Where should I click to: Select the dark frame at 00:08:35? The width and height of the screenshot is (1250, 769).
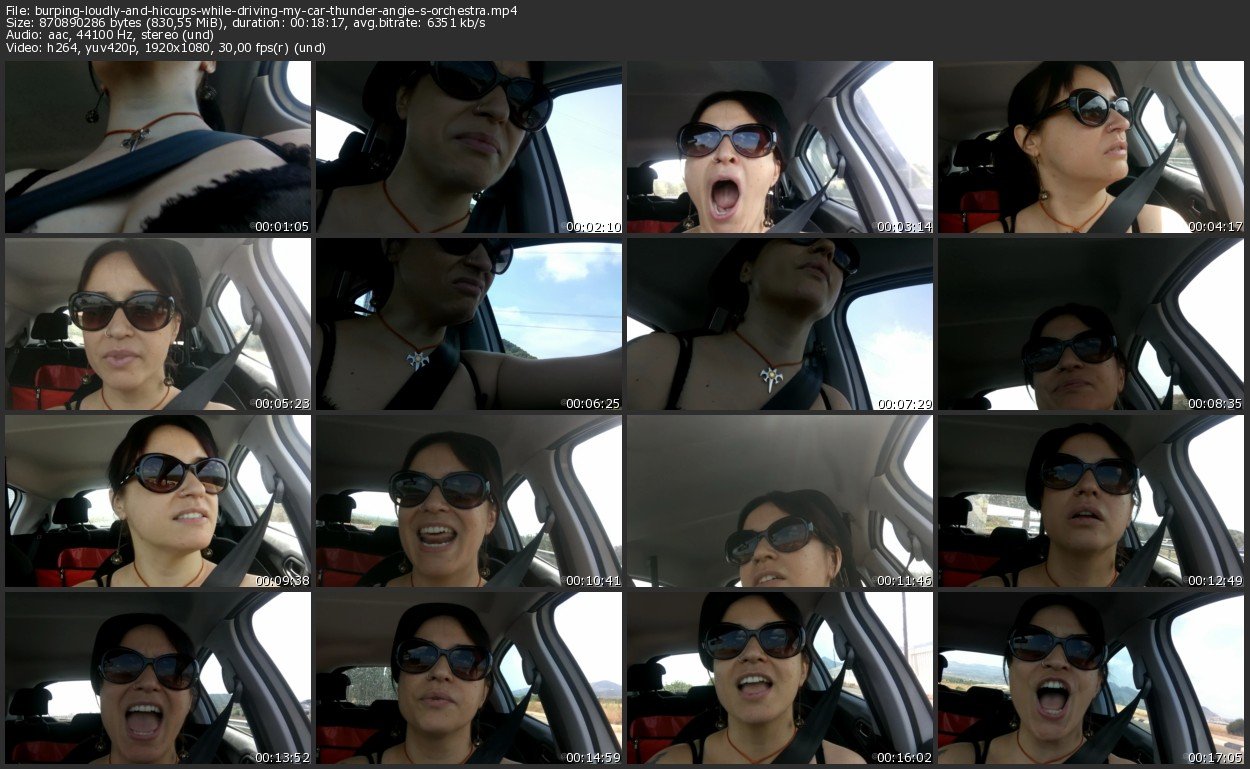coord(1090,324)
